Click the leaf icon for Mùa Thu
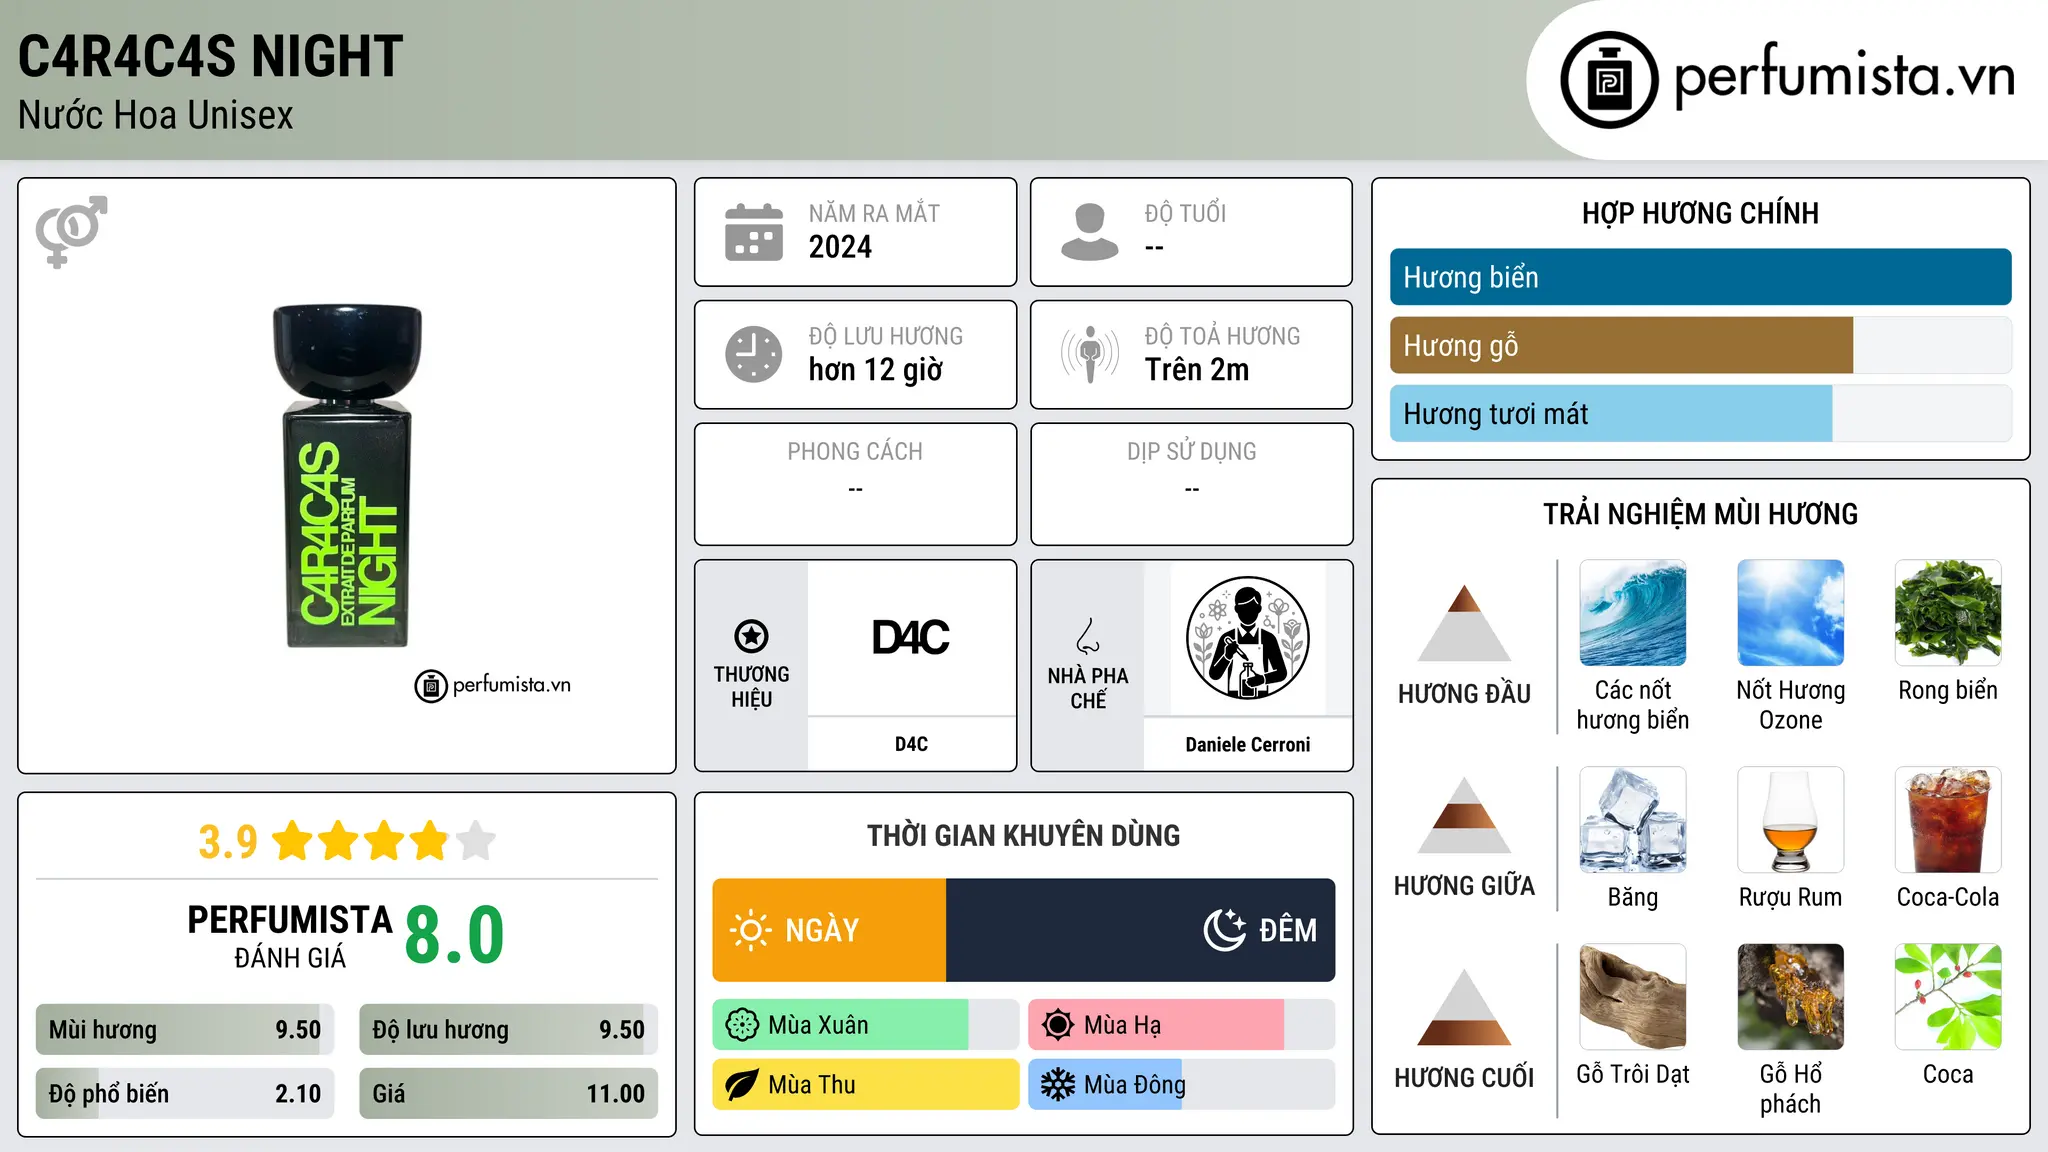Image resolution: width=2048 pixels, height=1152 pixels. (742, 1085)
